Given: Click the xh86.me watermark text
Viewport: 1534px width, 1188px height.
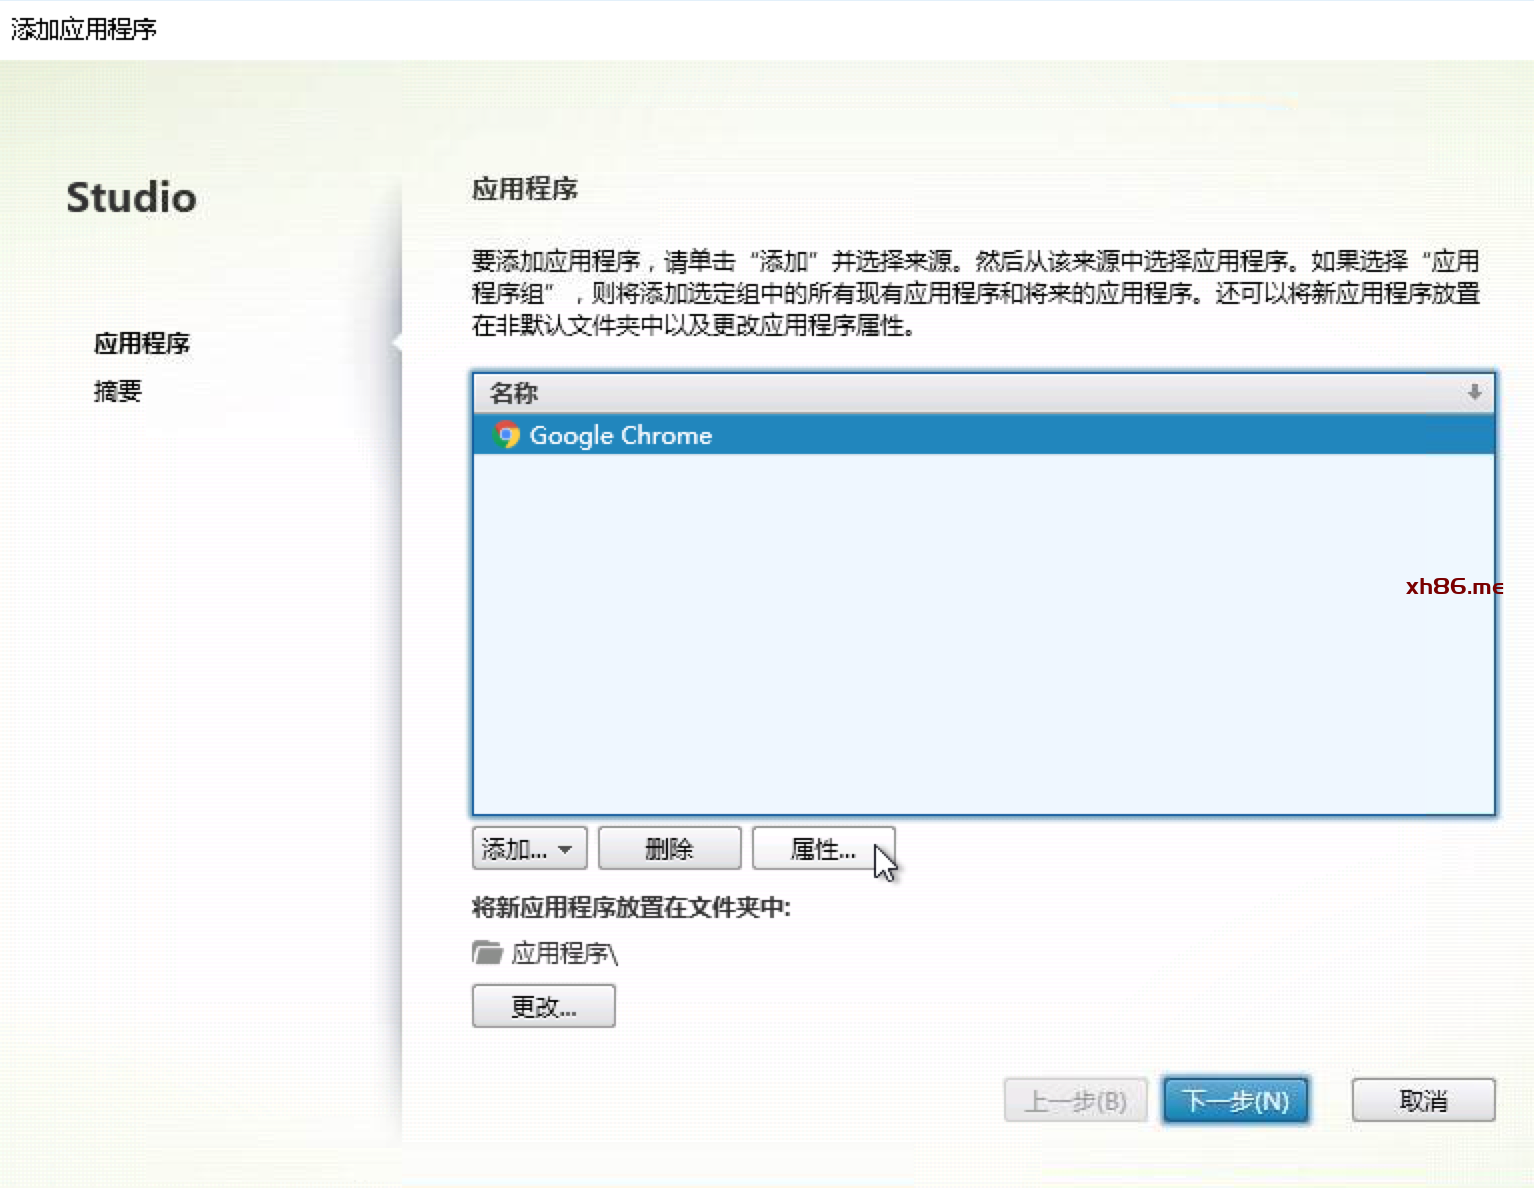Looking at the screenshot, I should [1453, 586].
